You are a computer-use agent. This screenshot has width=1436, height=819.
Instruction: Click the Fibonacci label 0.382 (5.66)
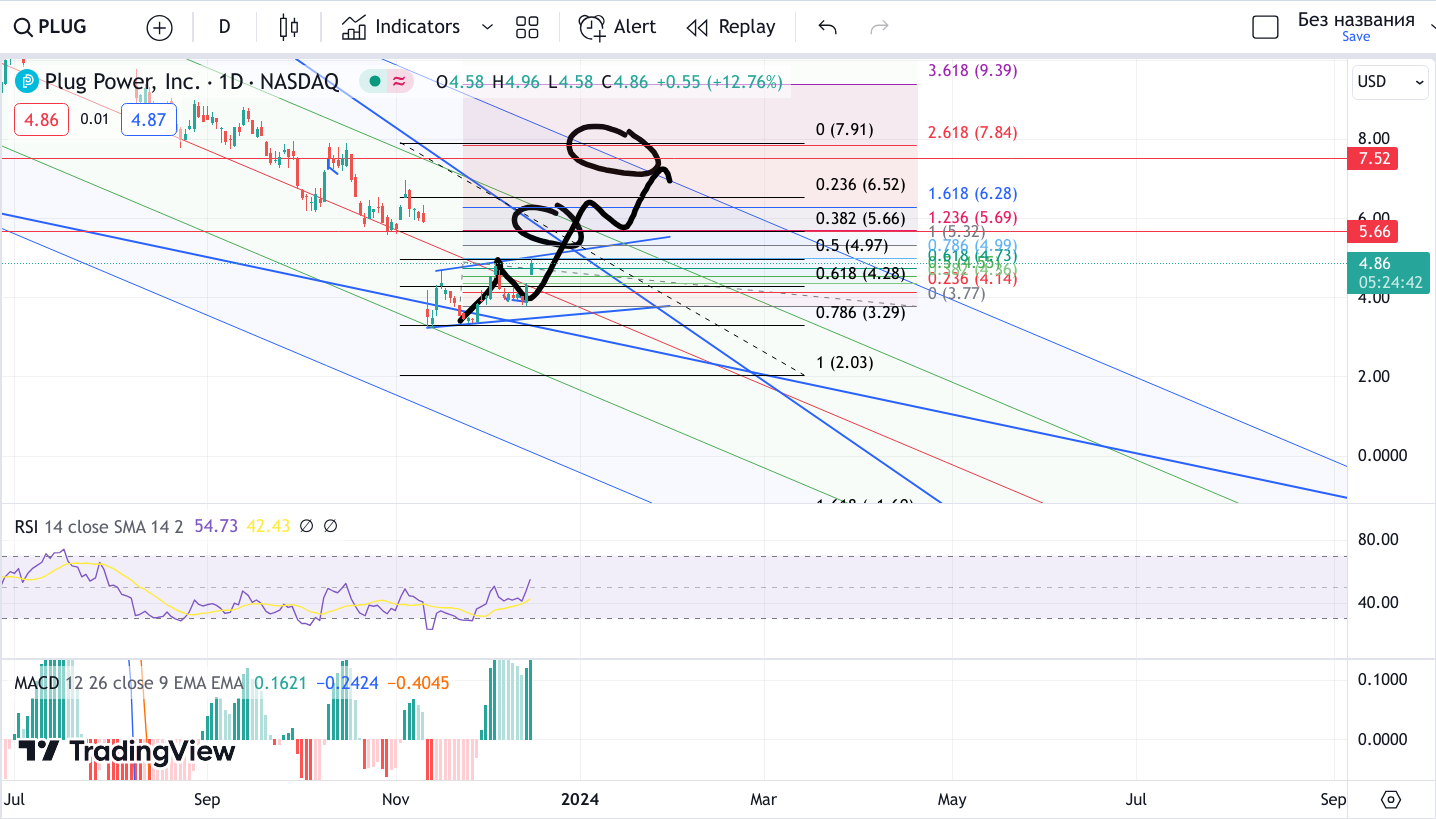[860, 219]
